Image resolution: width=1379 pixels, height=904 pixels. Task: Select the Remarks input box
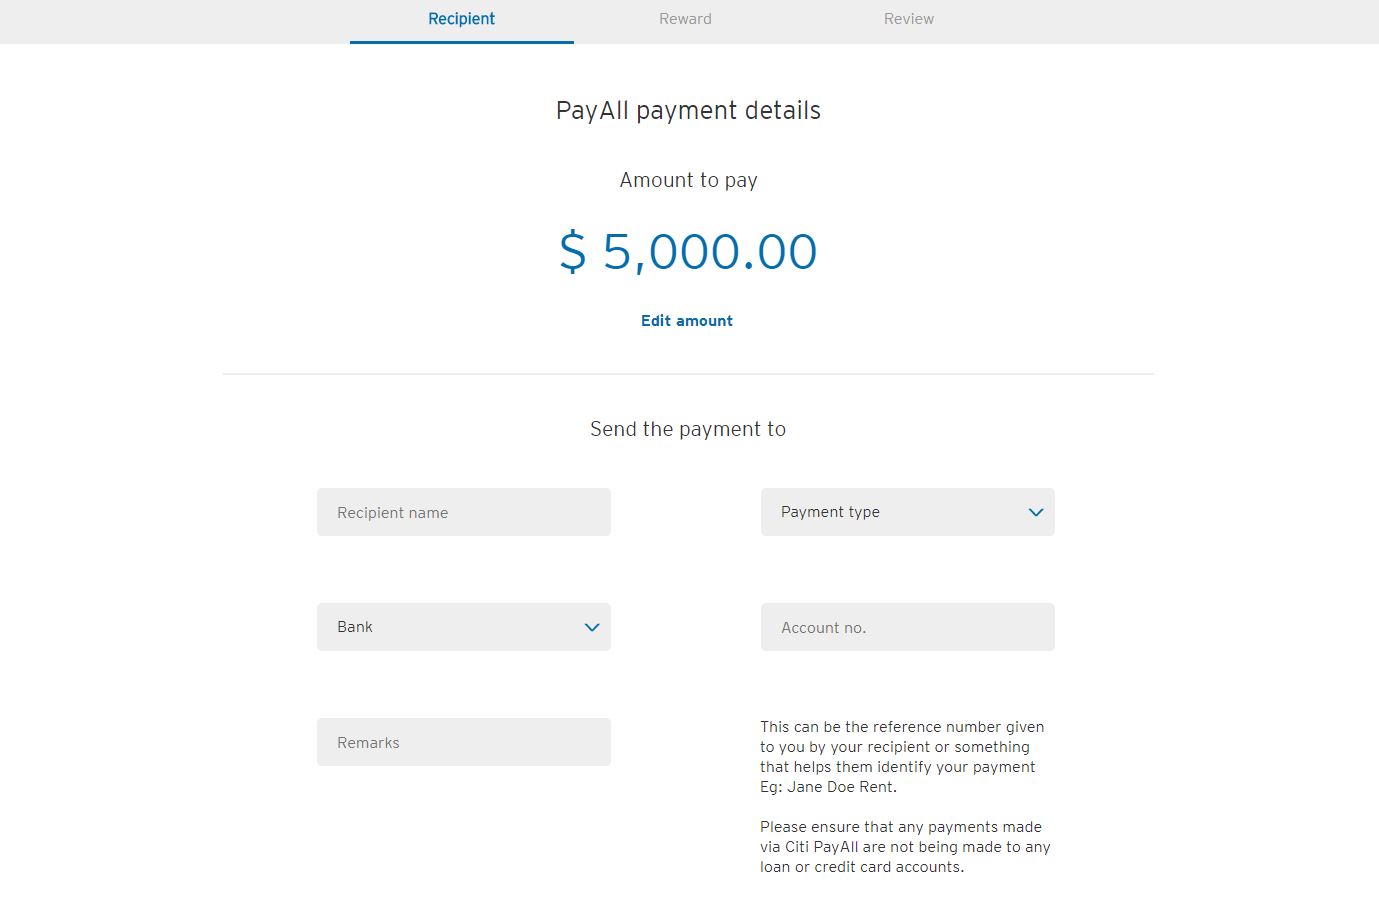(463, 742)
